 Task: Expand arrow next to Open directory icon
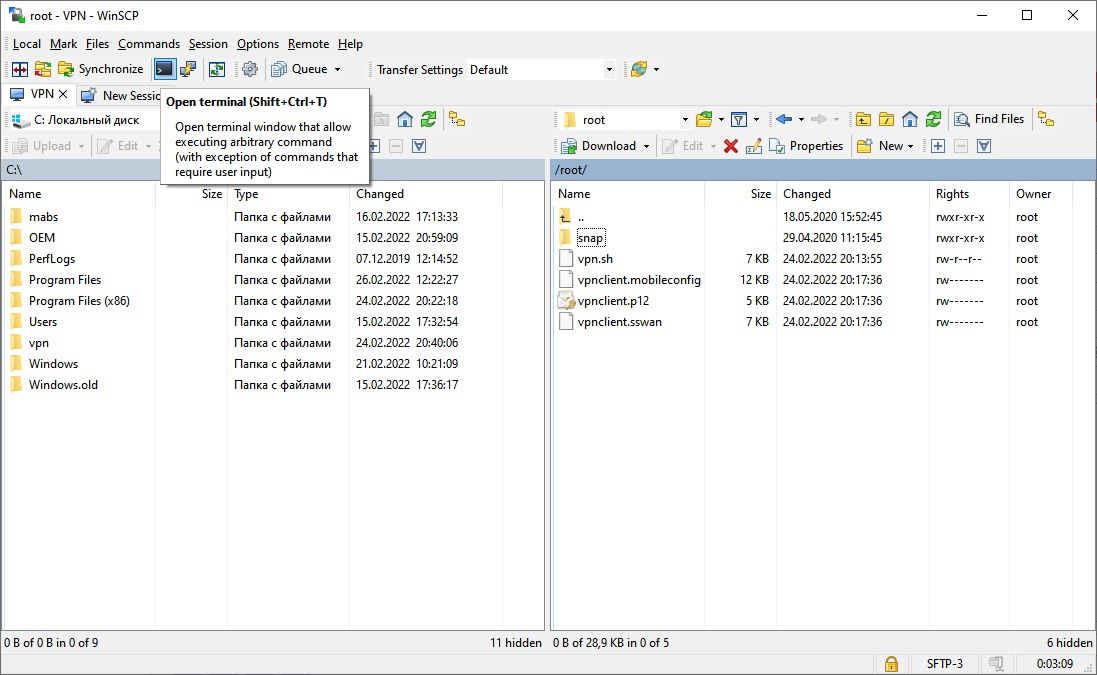click(x=721, y=120)
